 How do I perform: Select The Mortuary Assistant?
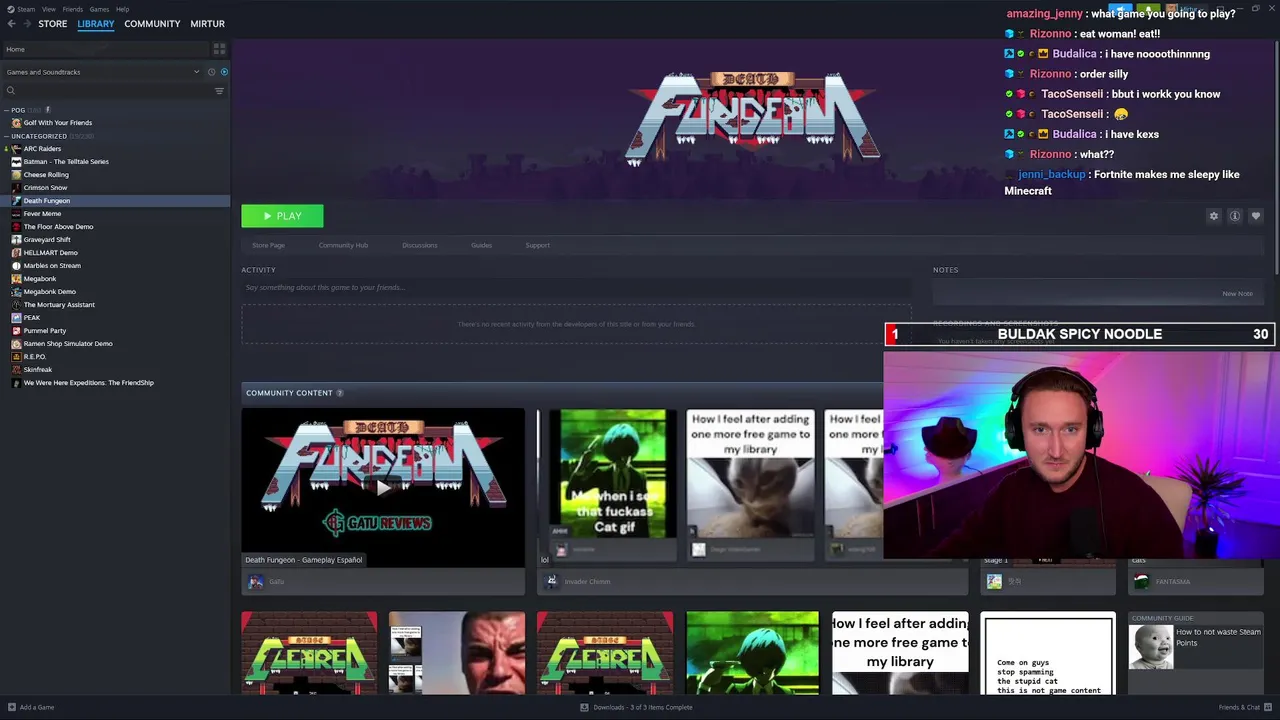59,305
